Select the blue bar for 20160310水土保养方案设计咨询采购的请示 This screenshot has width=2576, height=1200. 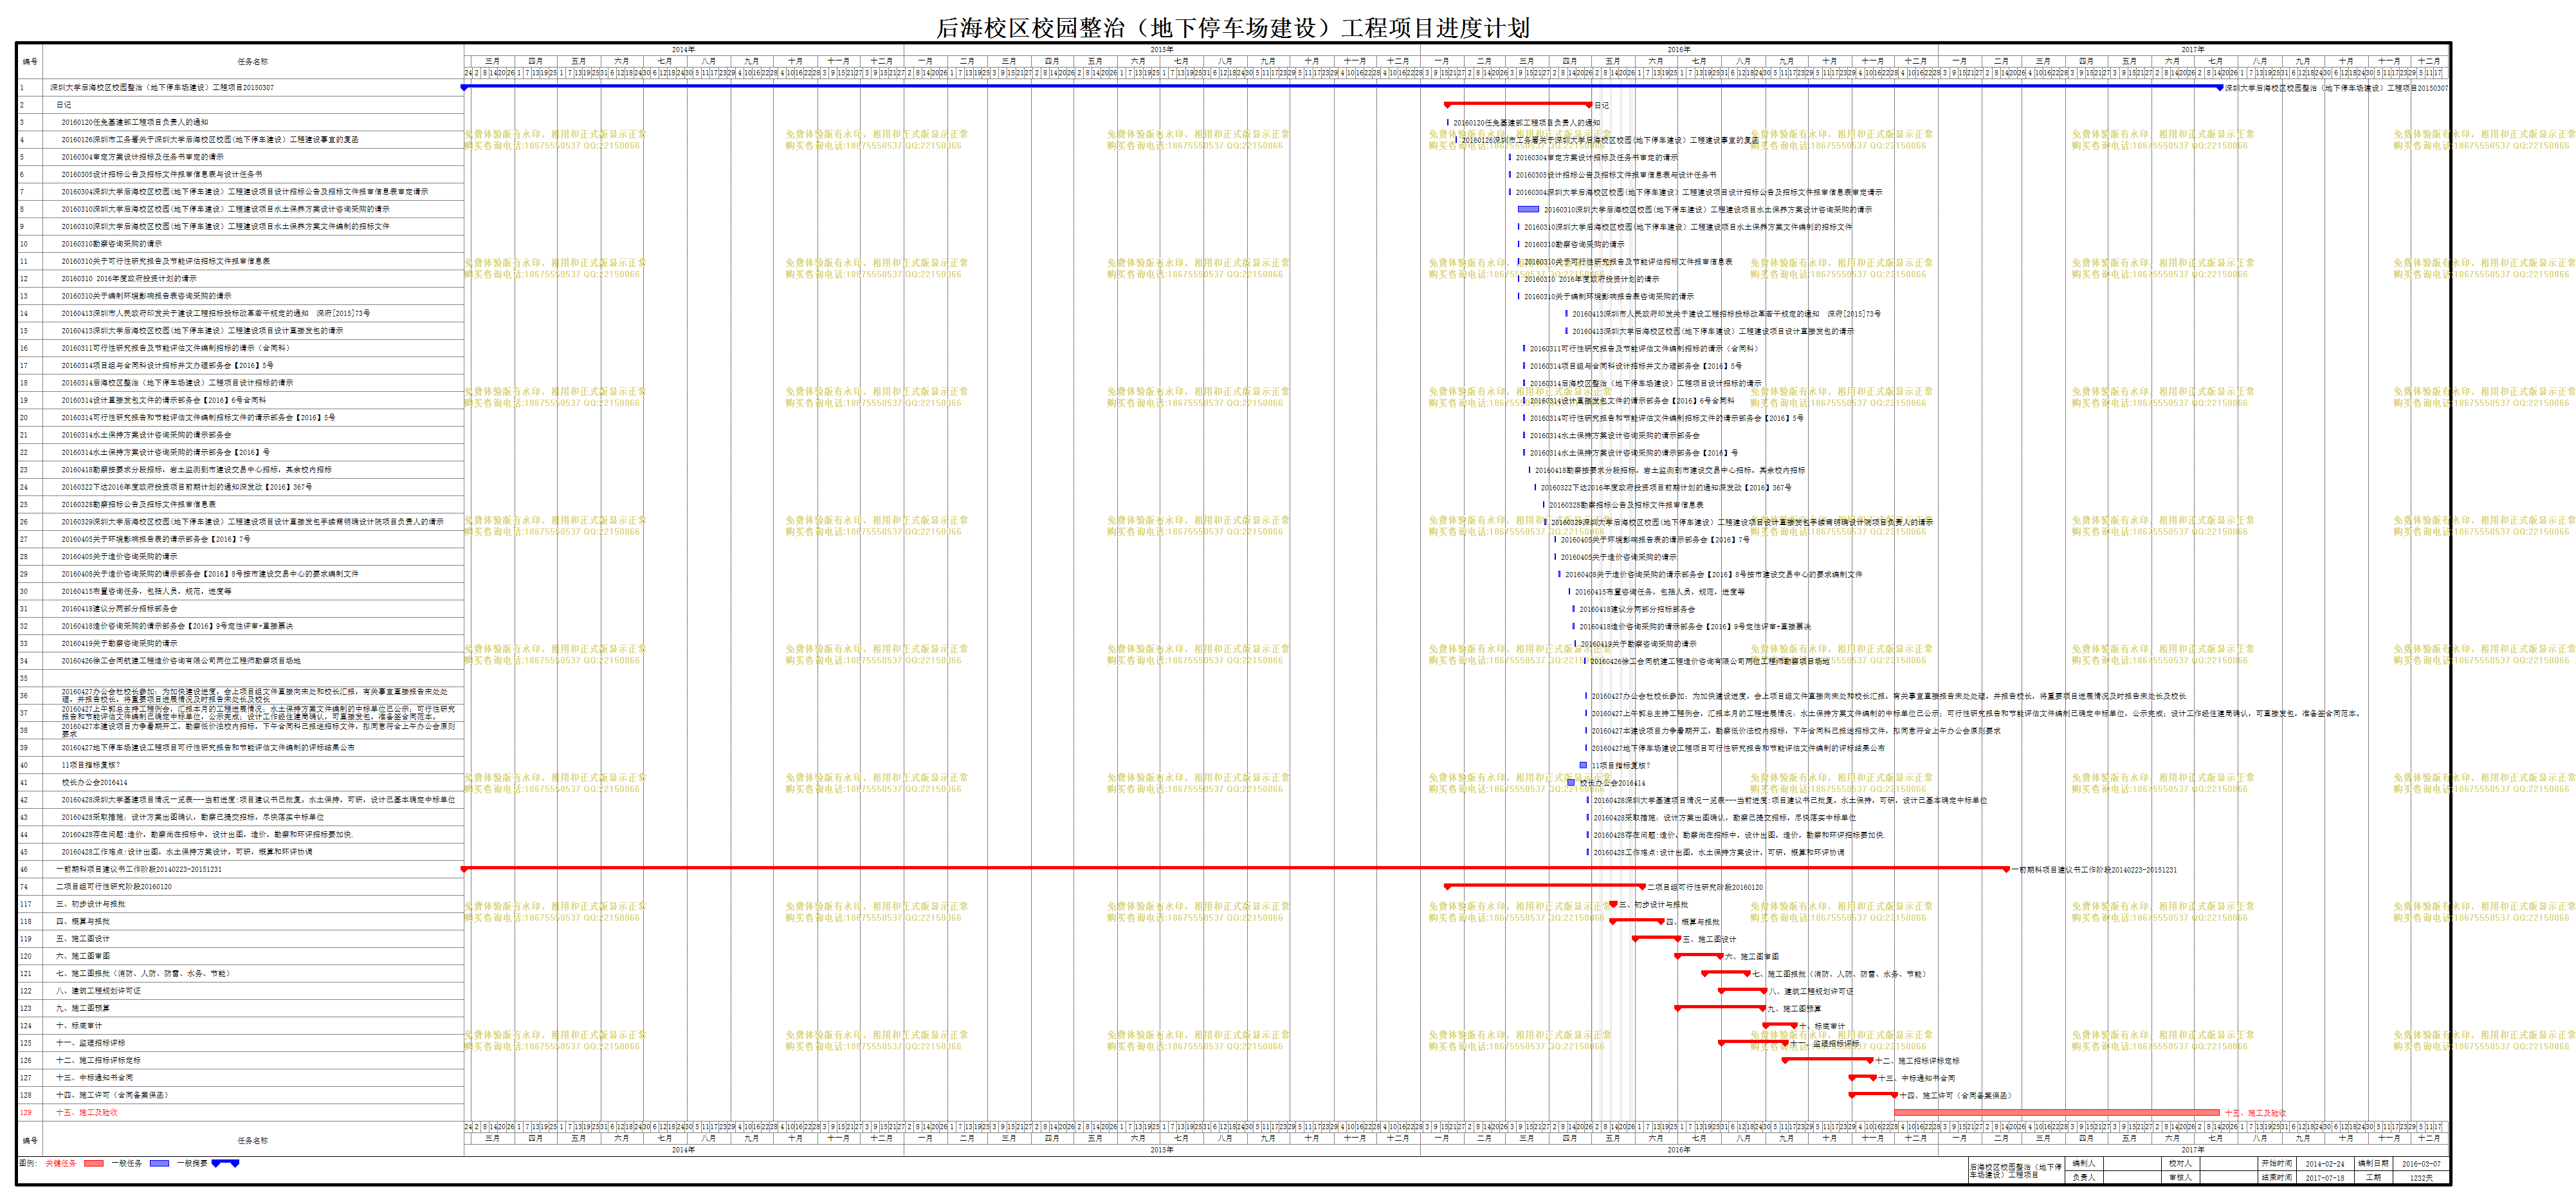point(1528,209)
